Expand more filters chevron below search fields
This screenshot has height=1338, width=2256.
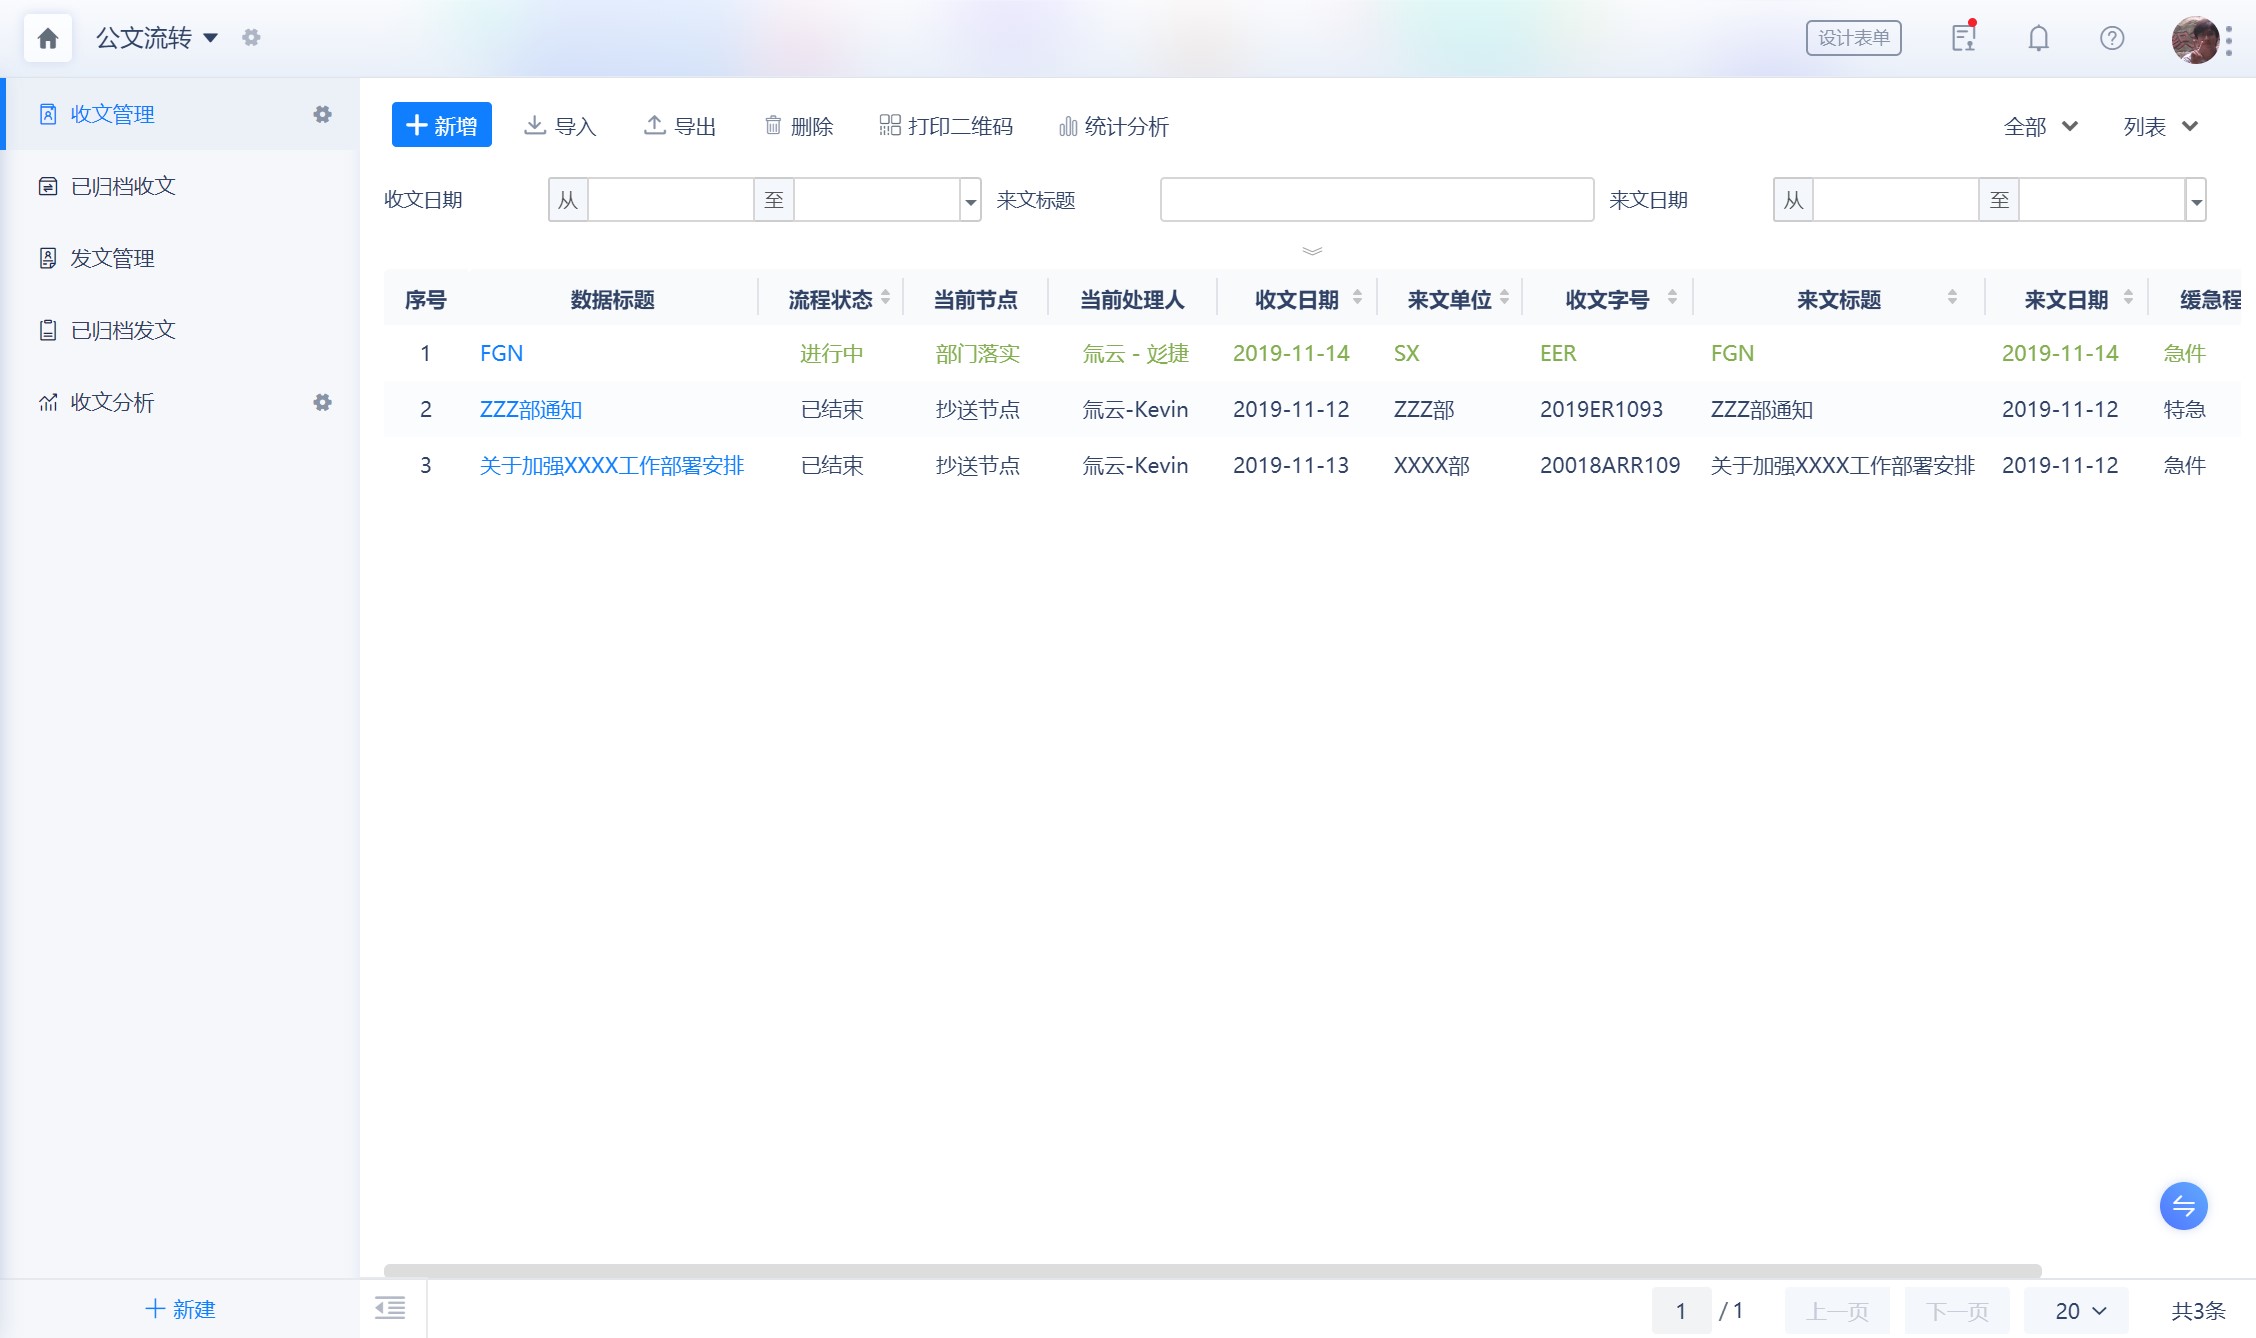point(1312,250)
